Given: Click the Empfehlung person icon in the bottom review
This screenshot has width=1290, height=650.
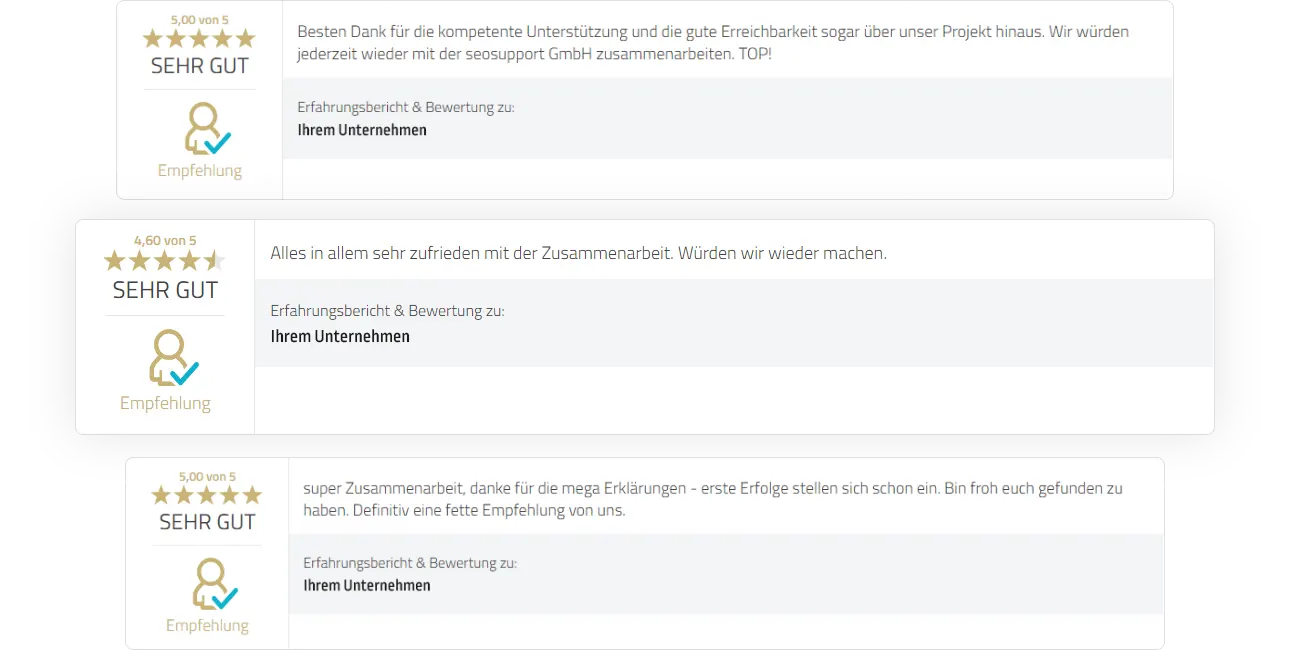Looking at the screenshot, I should tap(214, 584).
